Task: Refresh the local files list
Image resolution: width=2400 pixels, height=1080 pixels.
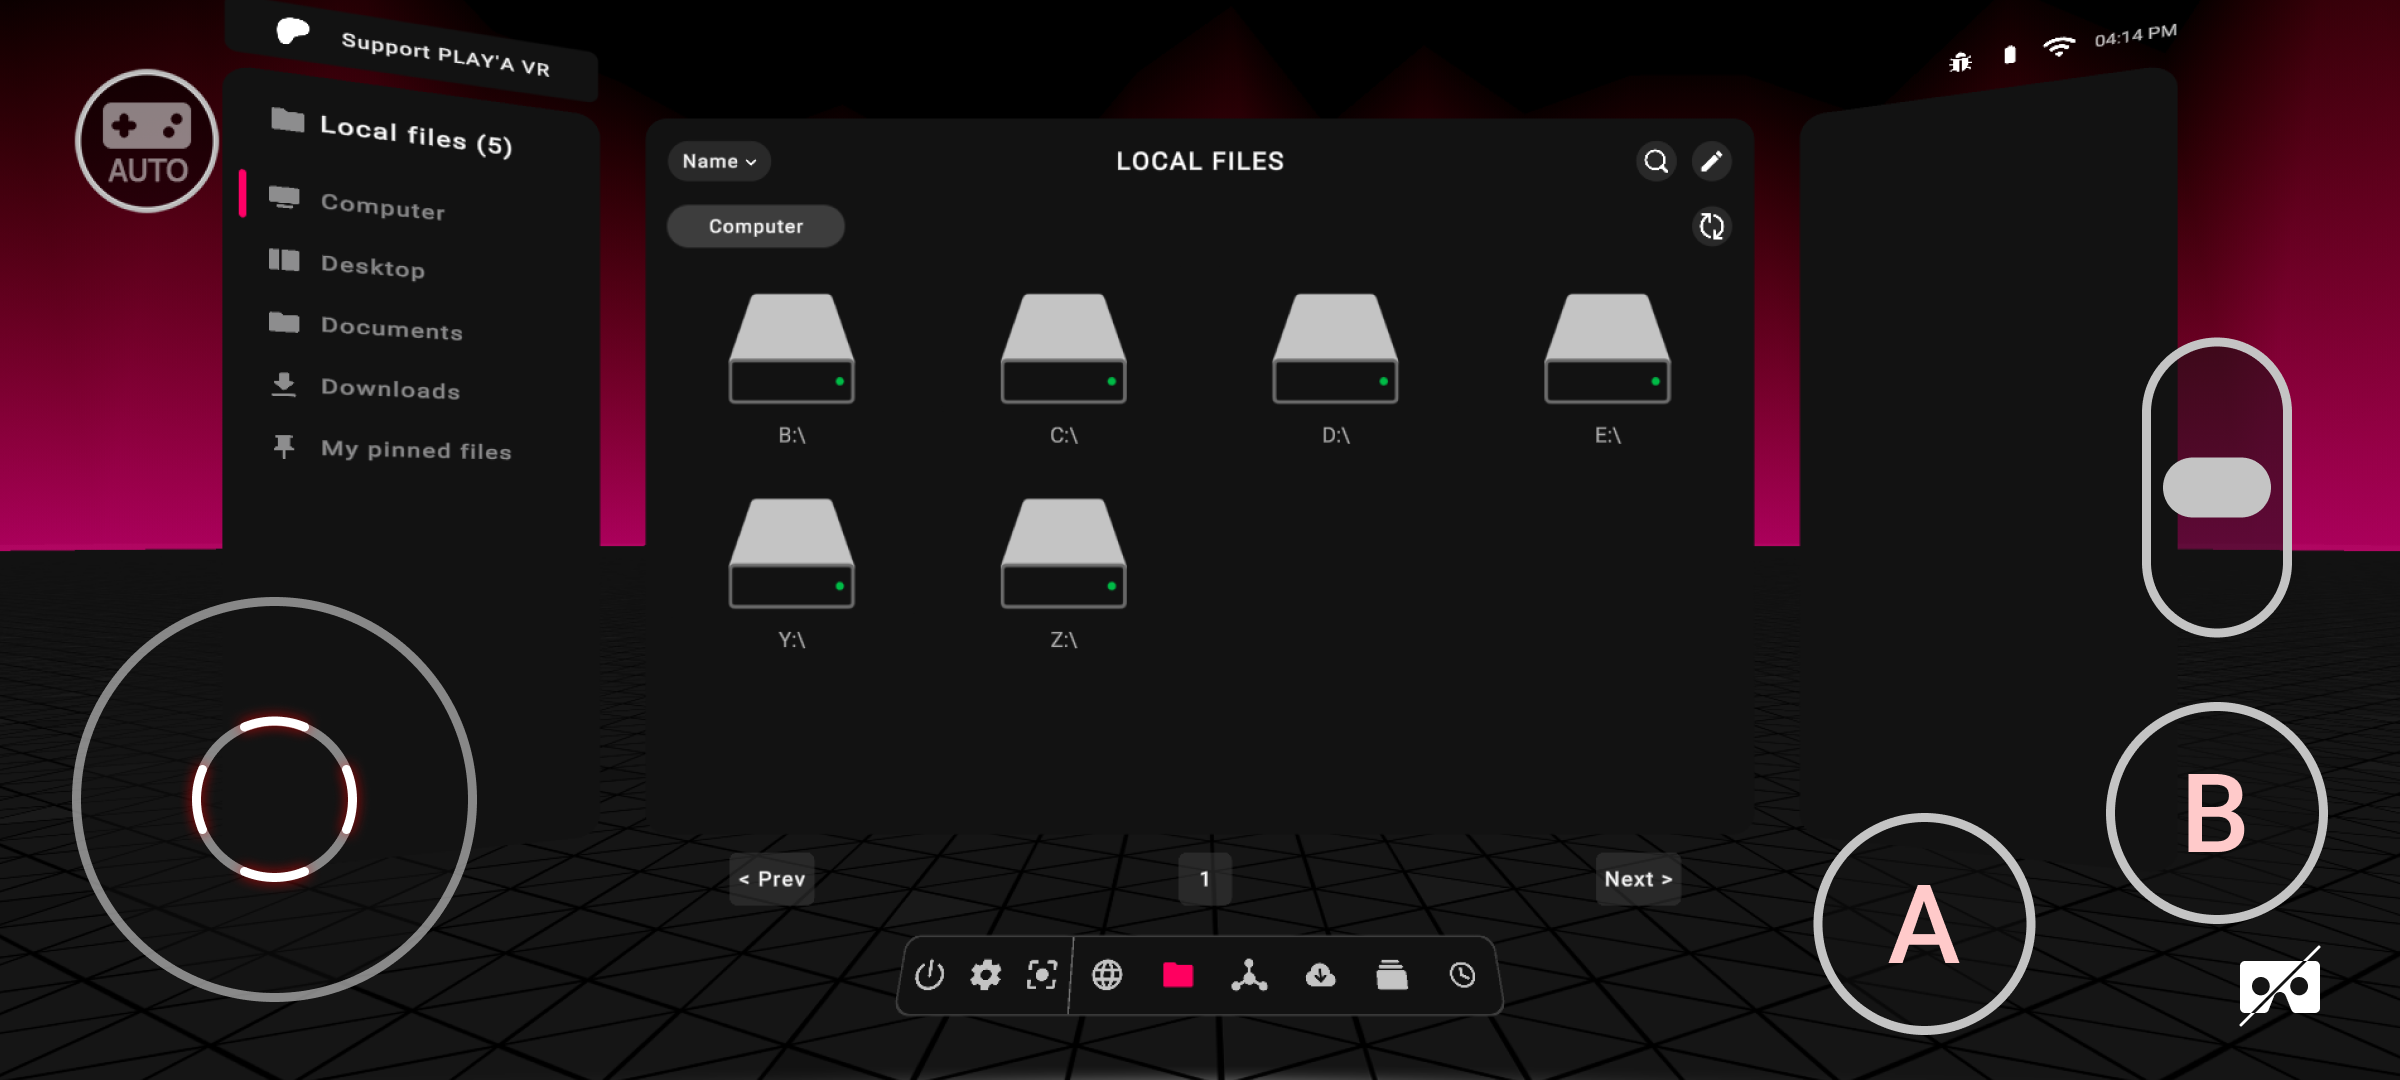Action: point(1711,227)
